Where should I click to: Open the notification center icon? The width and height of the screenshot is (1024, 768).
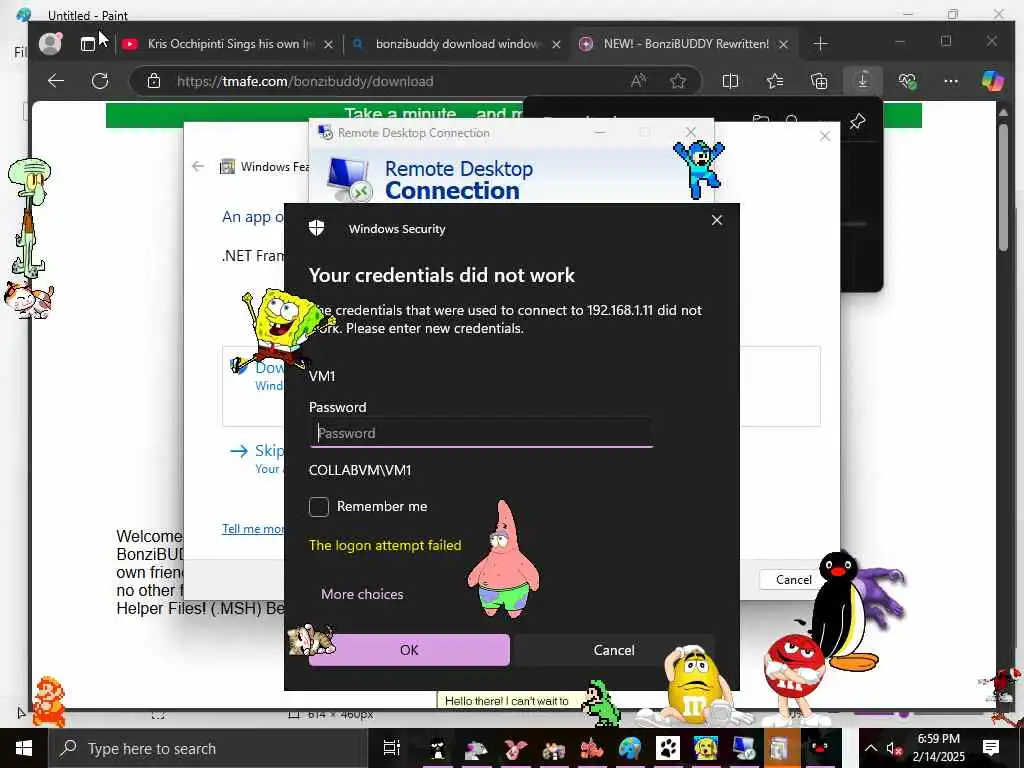[x=991, y=748]
